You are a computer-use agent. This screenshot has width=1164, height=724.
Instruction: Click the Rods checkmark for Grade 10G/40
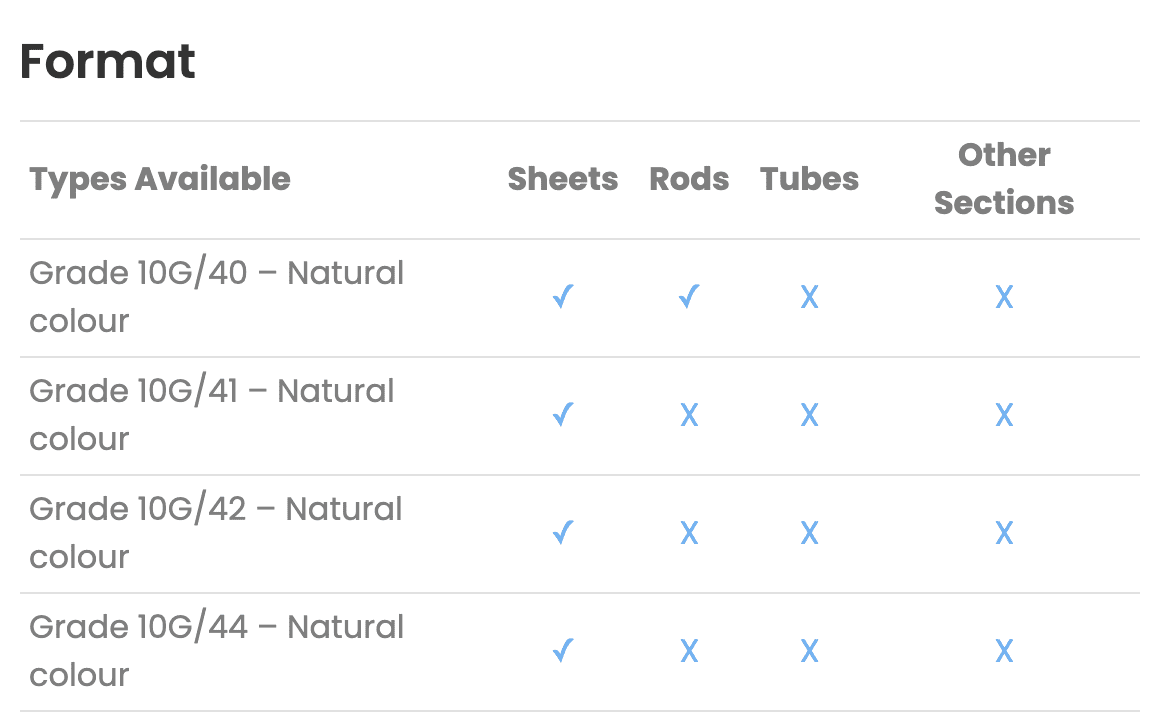coord(689,297)
